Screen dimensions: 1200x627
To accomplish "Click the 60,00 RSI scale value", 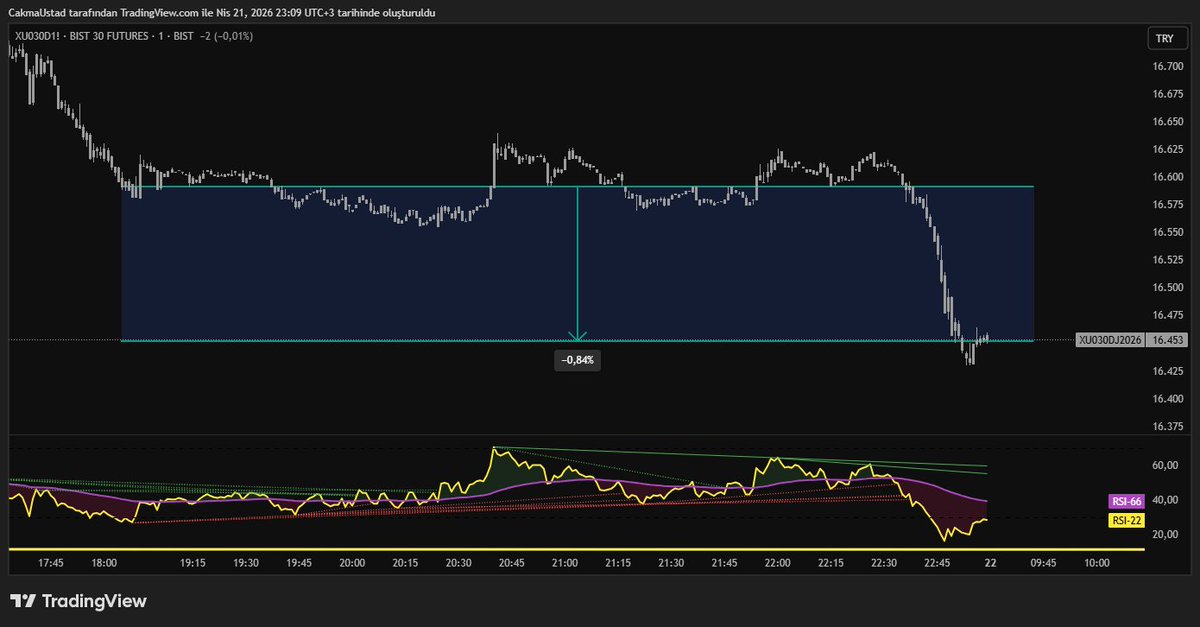I will (x=1167, y=466).
